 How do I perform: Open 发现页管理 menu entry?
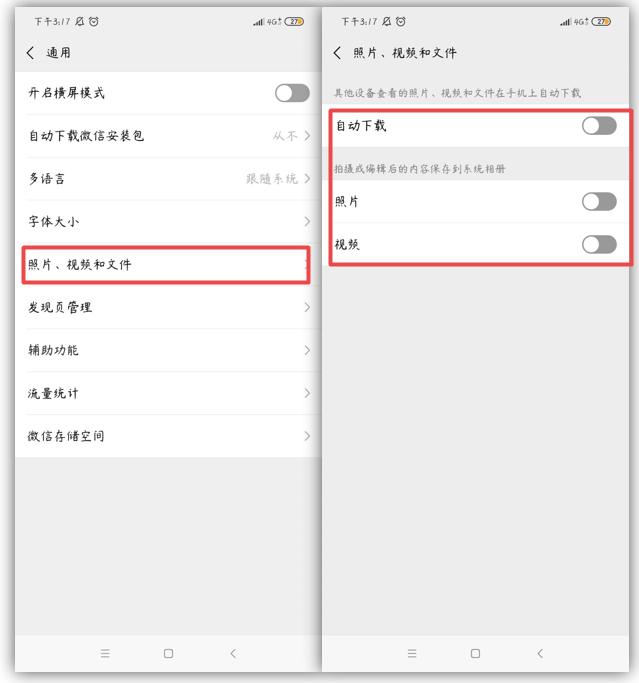(169, 307)
